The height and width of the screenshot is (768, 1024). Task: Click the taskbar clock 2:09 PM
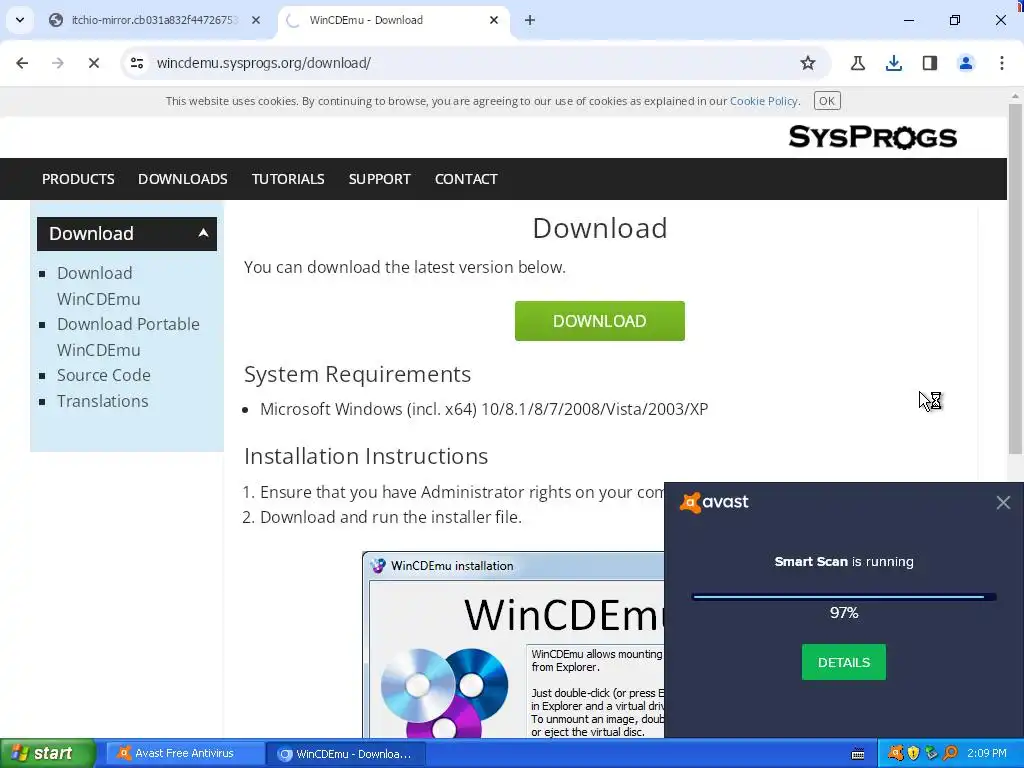point(987,754)
